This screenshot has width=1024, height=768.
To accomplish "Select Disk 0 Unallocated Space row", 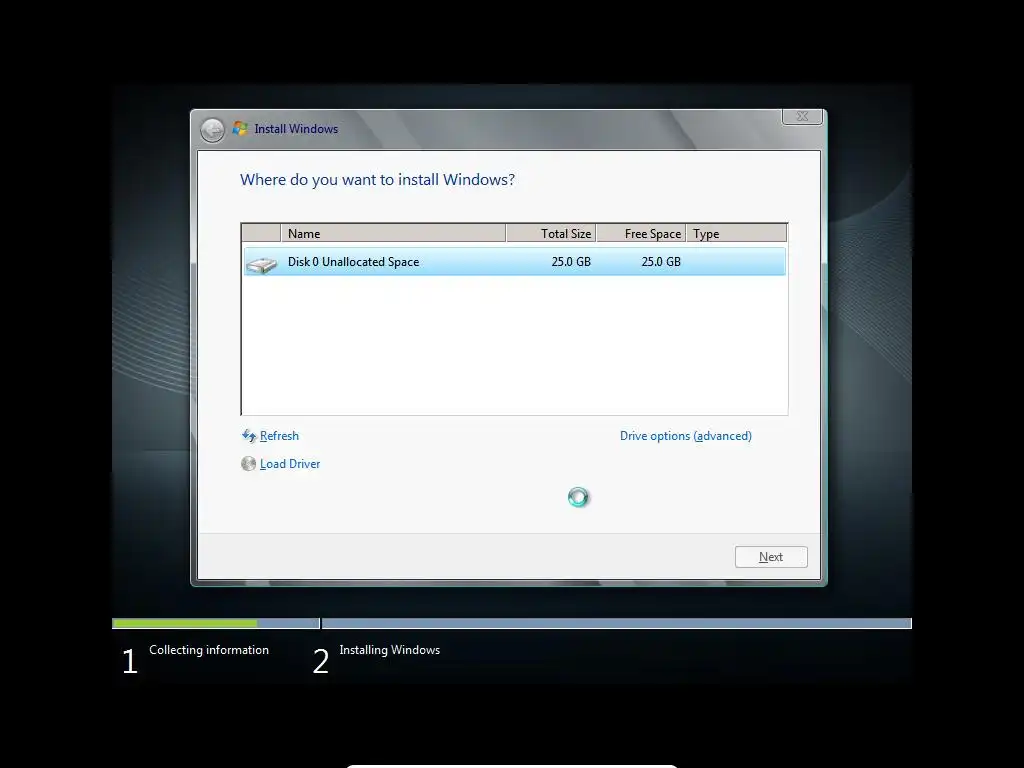I will tap(515, 262).
